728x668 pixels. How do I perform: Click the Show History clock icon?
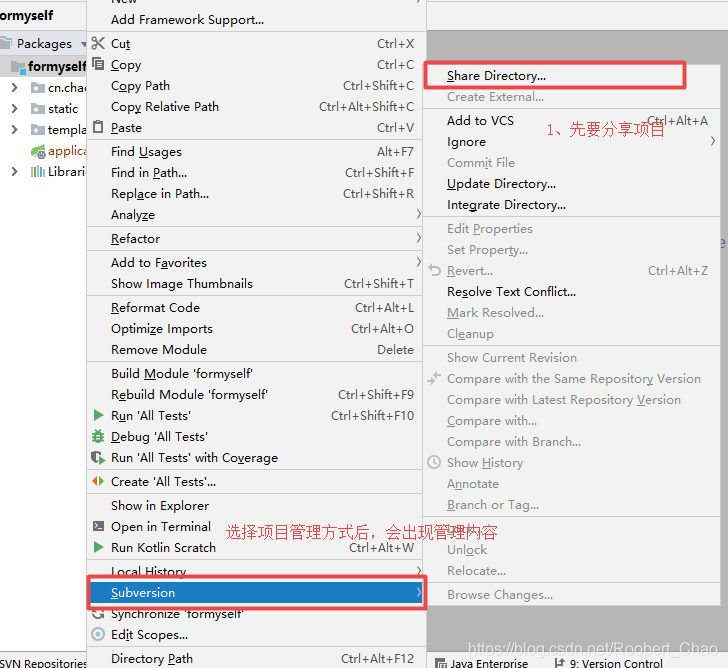click(x=434, y=462)
